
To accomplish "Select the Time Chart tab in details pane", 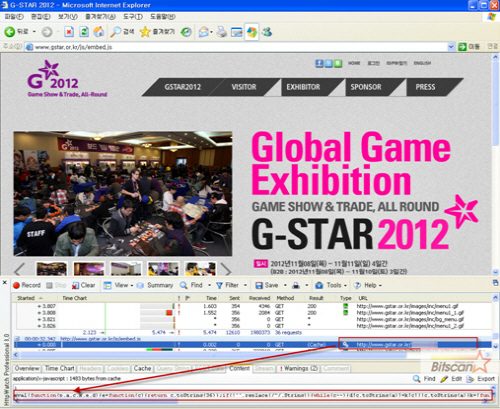I will click(x=59, y=368).
